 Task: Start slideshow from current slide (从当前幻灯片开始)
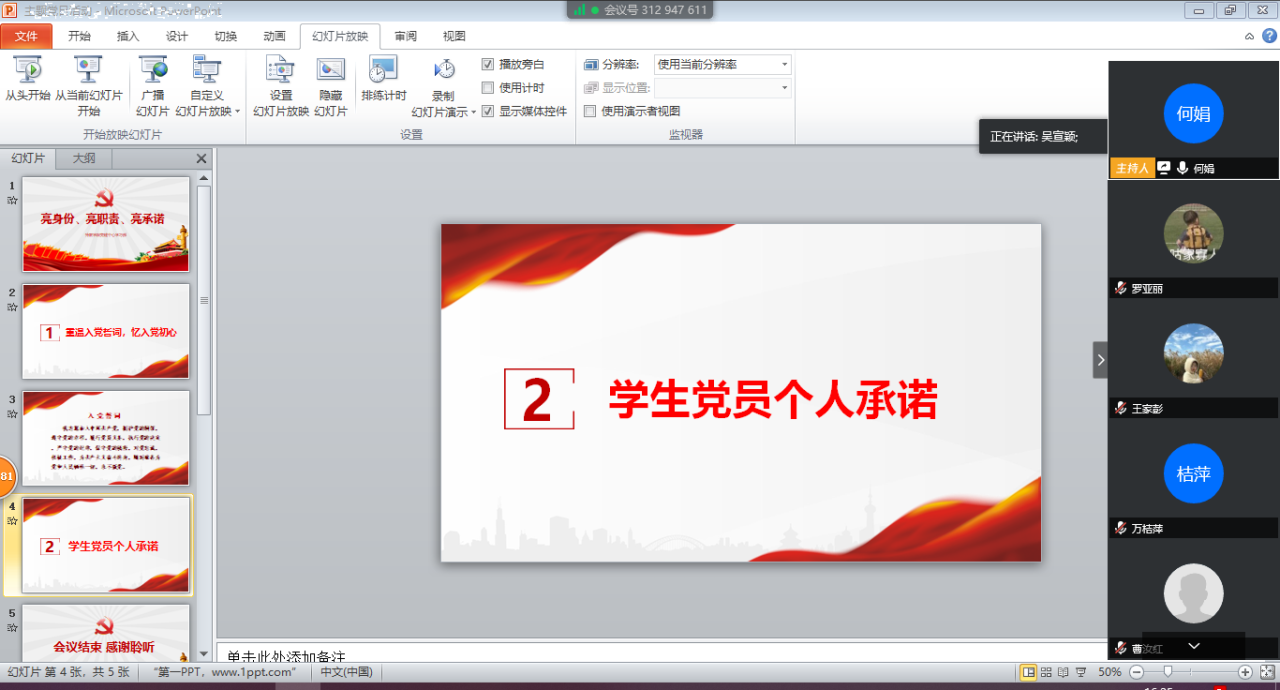[x=88, y=71]
